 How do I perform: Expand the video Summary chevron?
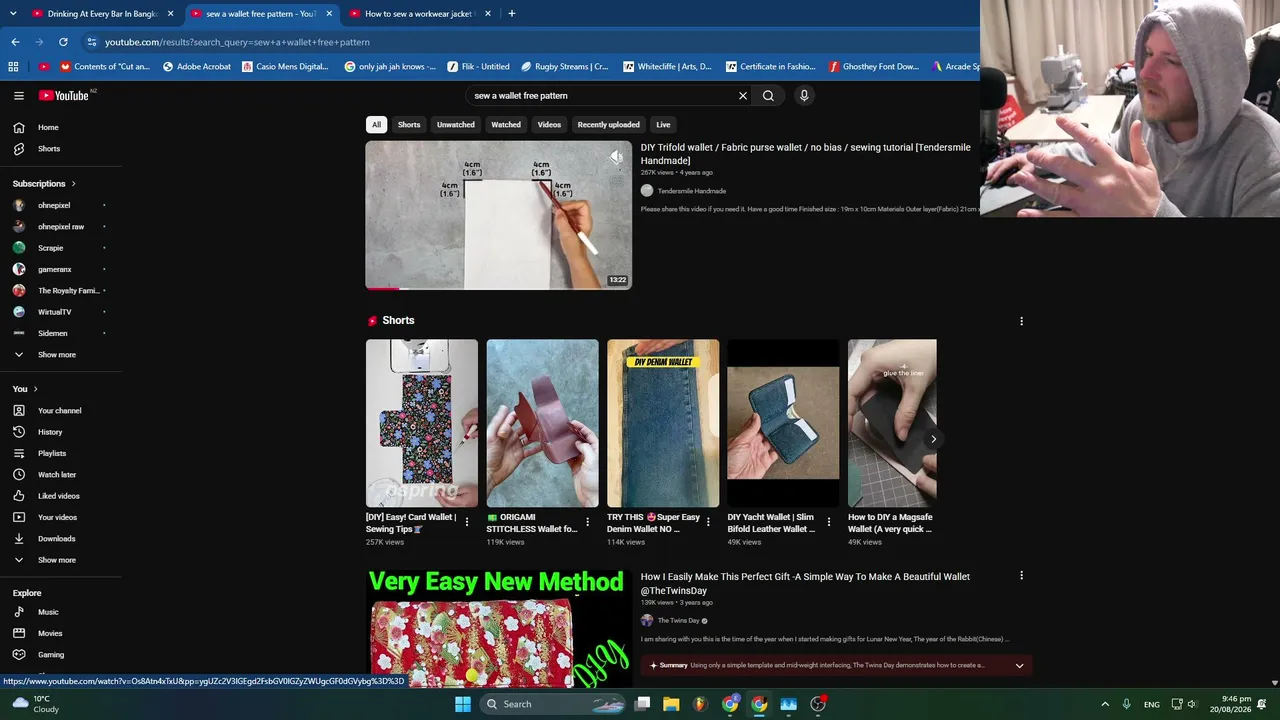click(1019, 666)
